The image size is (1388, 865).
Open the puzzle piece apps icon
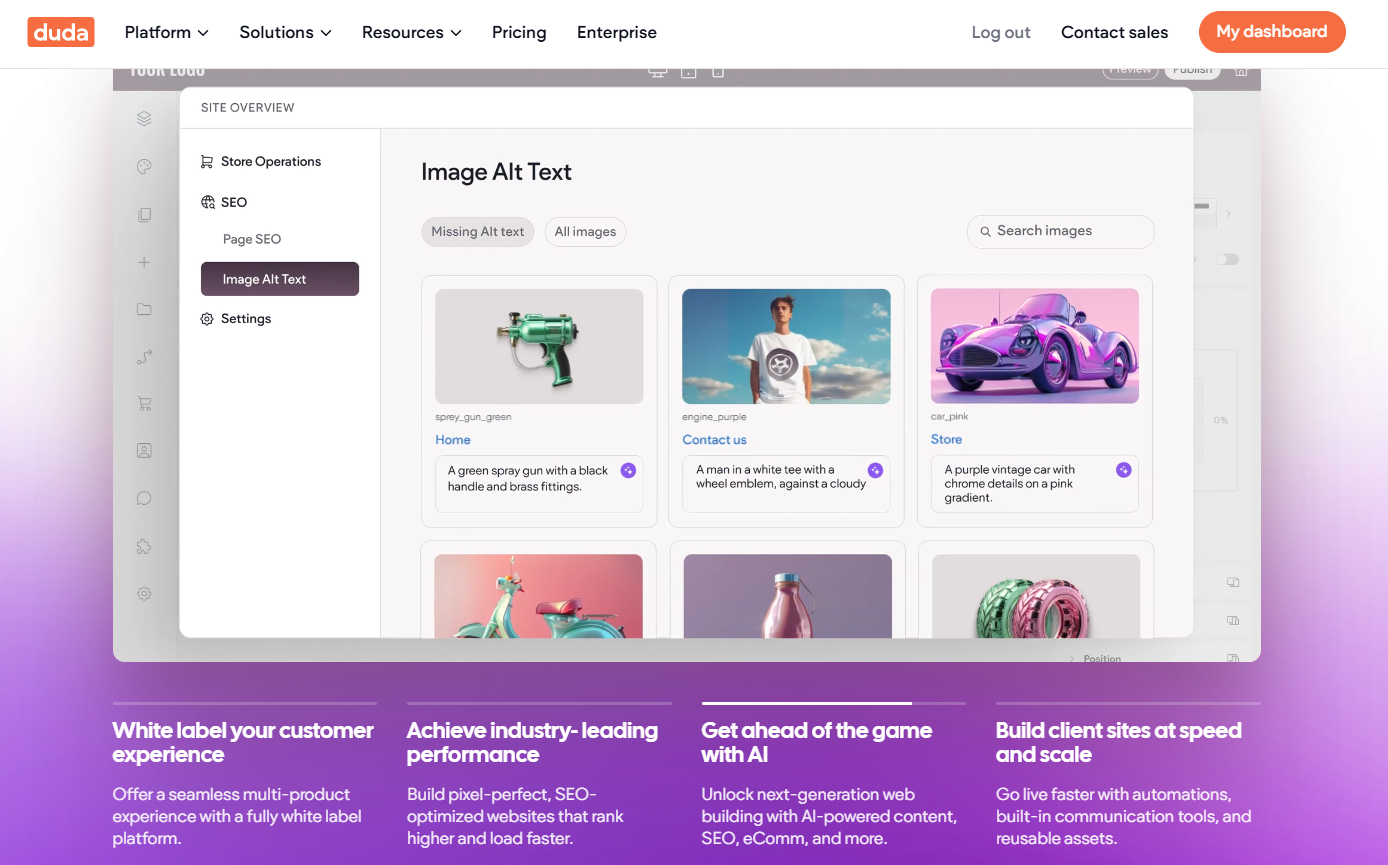coord(144,546)
